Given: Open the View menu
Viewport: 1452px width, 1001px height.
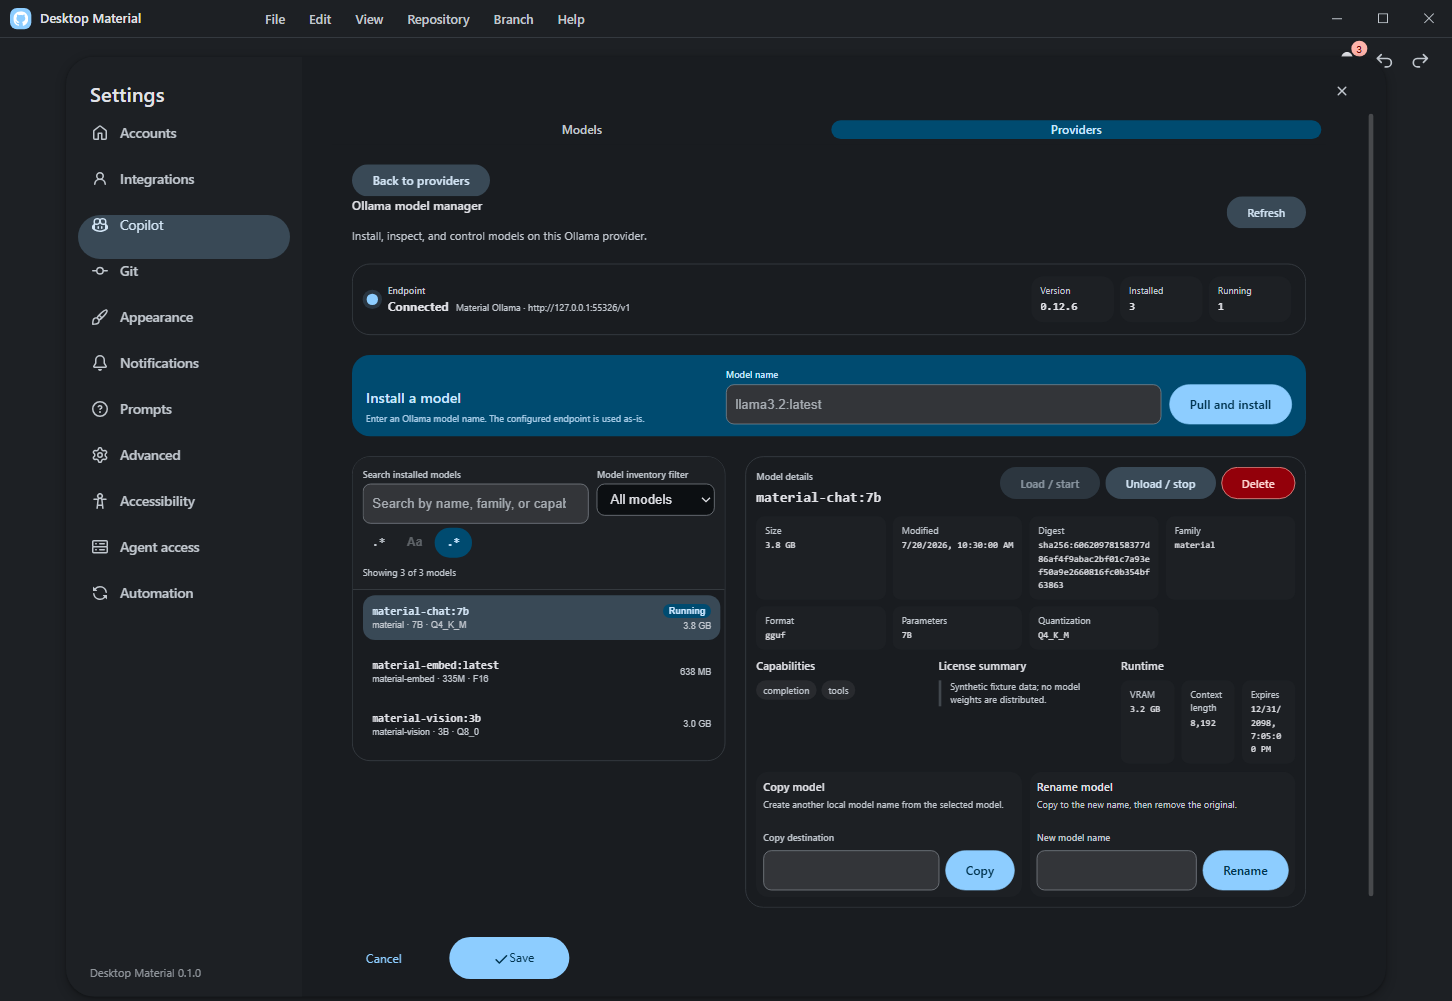Looking at the screenshot, I should pyautogui.click(x=369, y=19).
